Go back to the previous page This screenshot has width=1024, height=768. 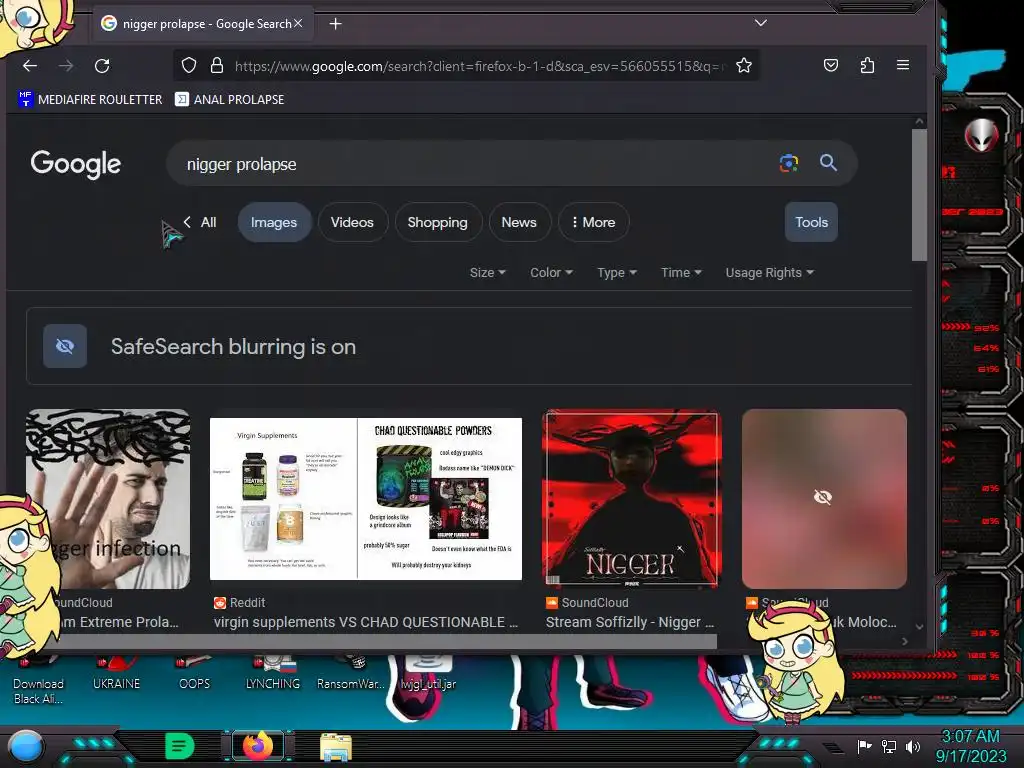pyautogui.click(x=30, y=65)
